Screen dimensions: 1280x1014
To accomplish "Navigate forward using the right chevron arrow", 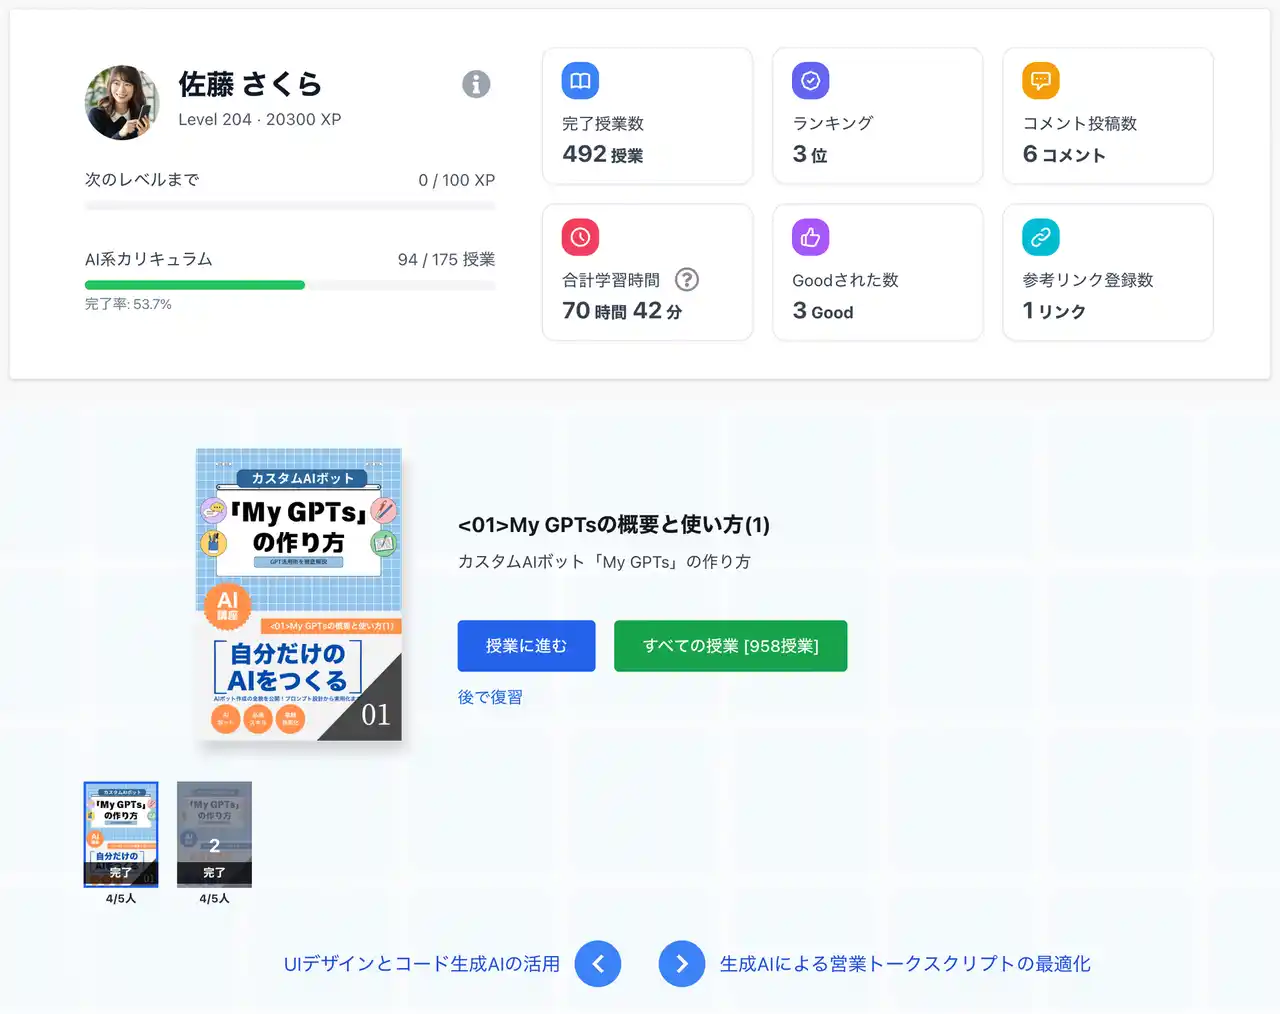I will (x=682, y=963).
